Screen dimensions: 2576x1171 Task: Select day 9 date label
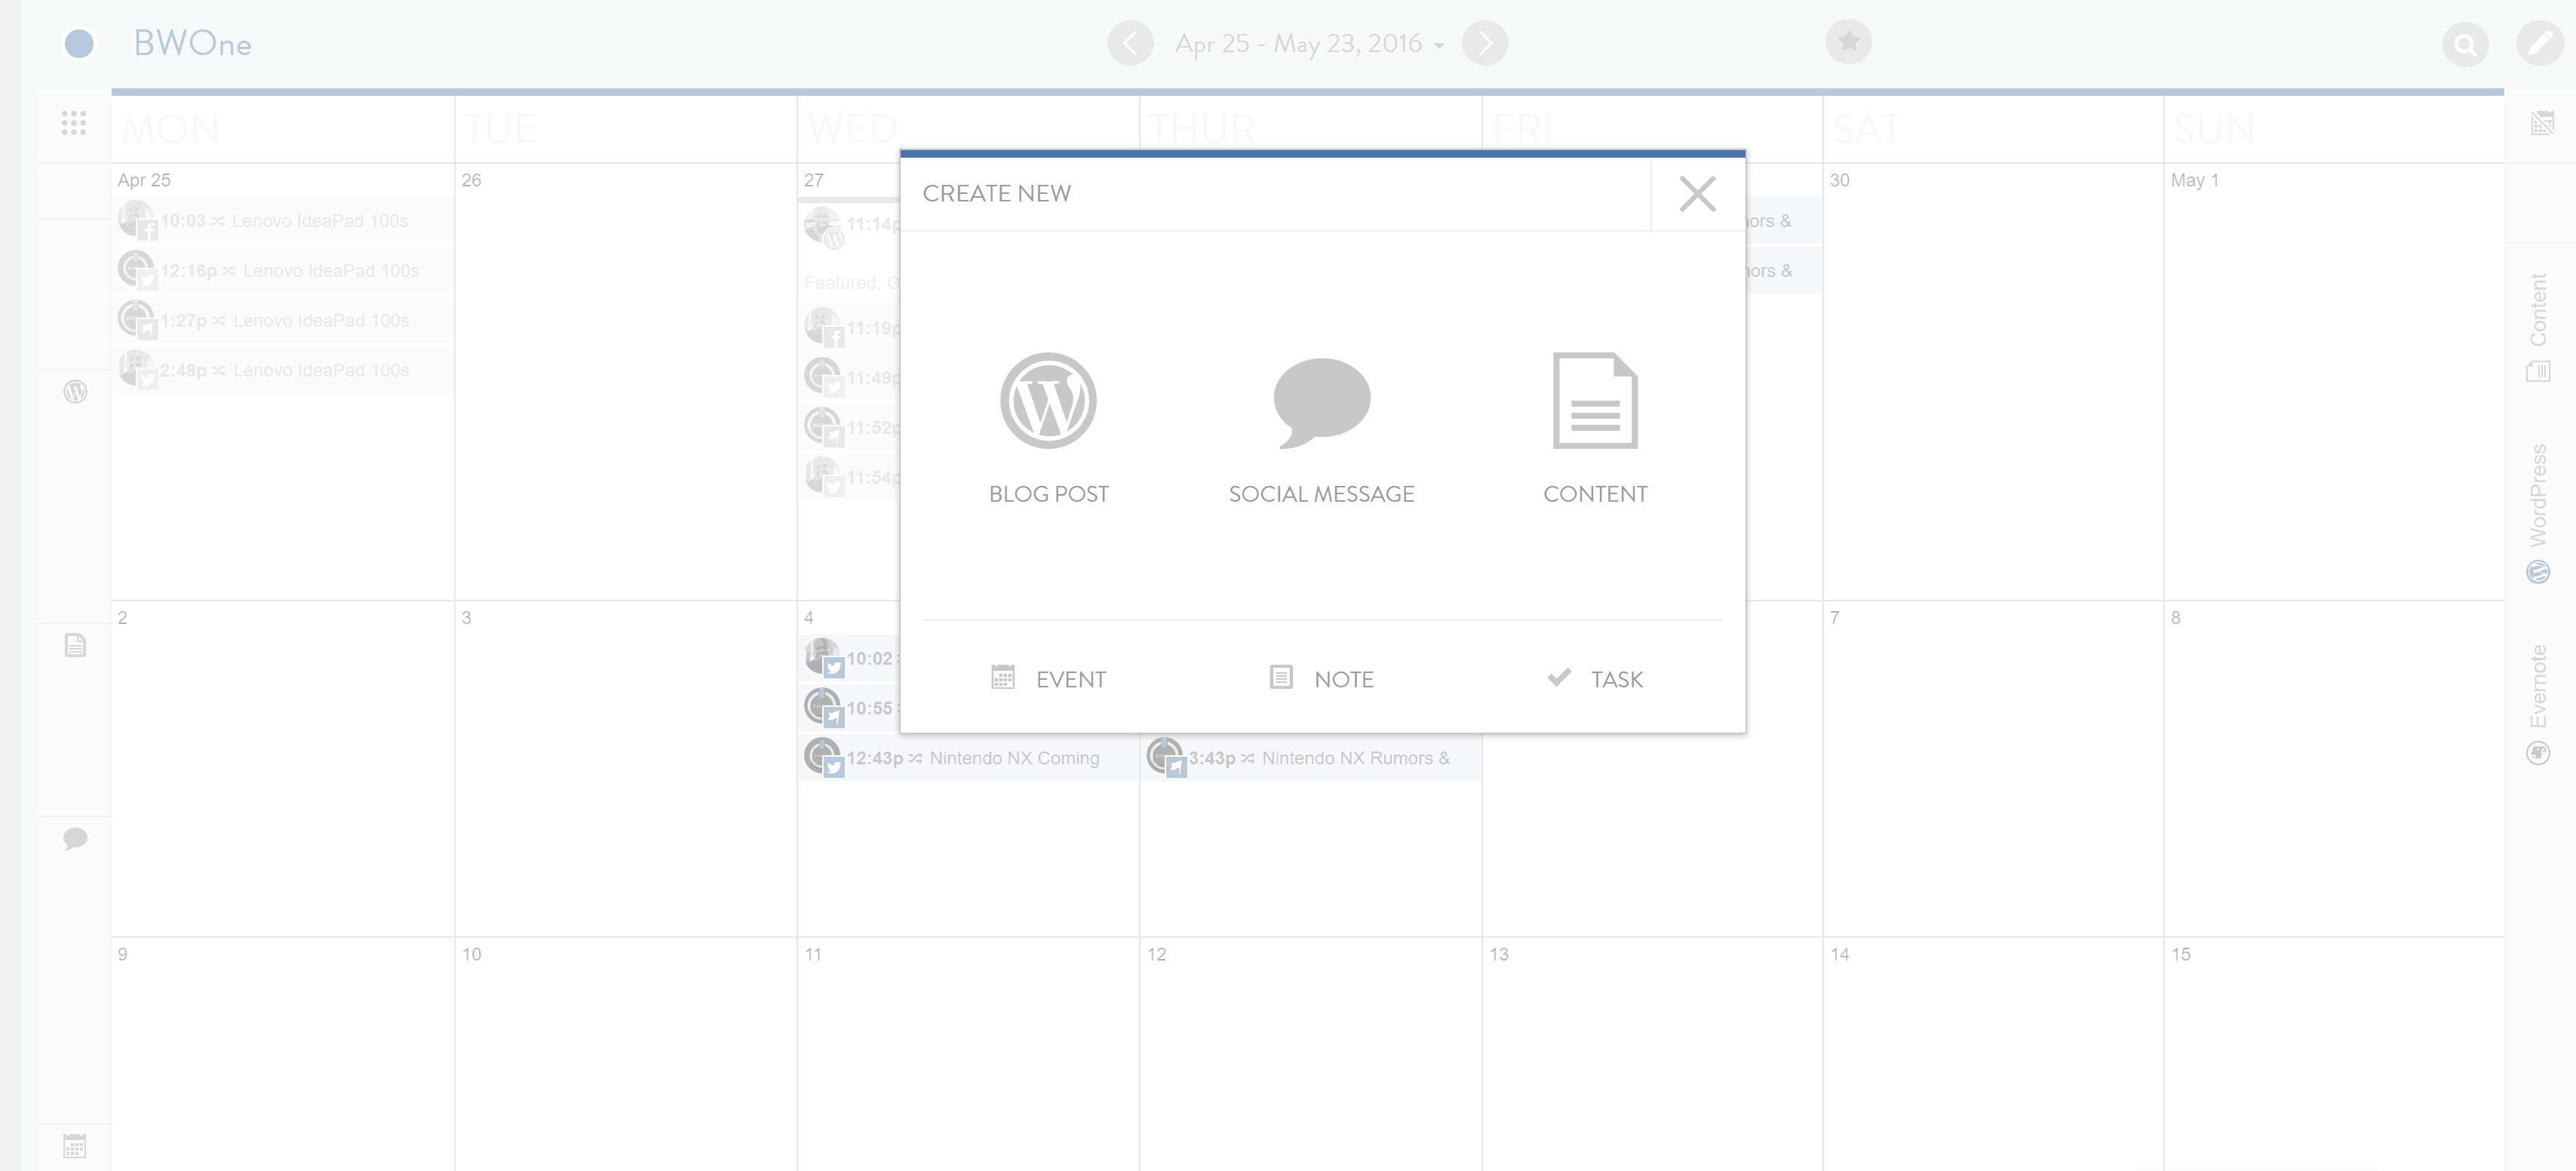[122, 954]
